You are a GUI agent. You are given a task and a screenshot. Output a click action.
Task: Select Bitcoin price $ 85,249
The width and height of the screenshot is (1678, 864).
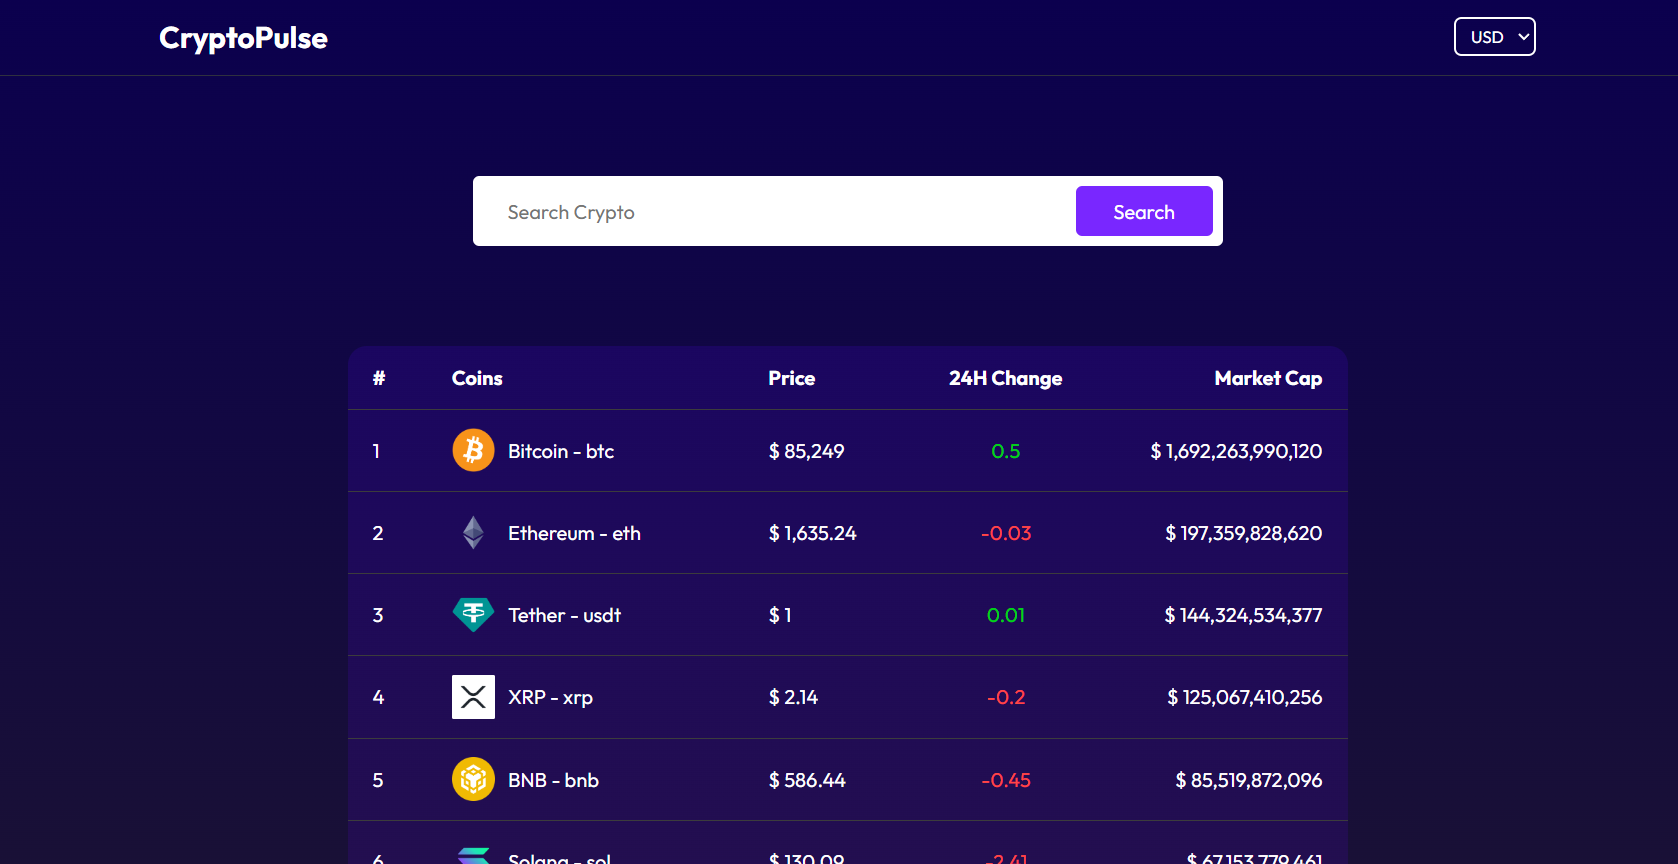click(x=806, y=451)
